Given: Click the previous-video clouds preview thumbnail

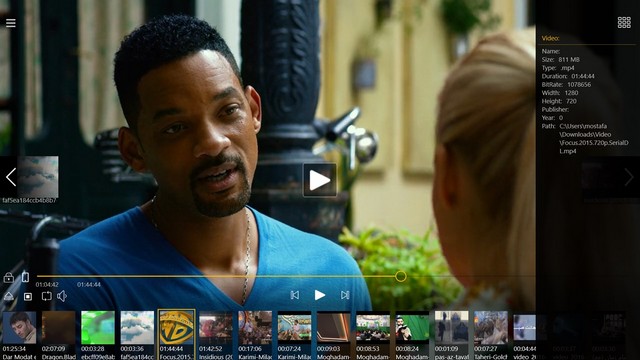Looking at the screenshot, I should 38,177.
